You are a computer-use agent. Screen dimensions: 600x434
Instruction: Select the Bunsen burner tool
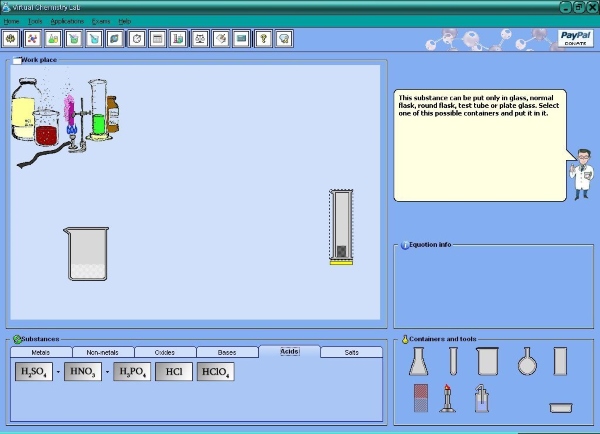tap(451, 399)
